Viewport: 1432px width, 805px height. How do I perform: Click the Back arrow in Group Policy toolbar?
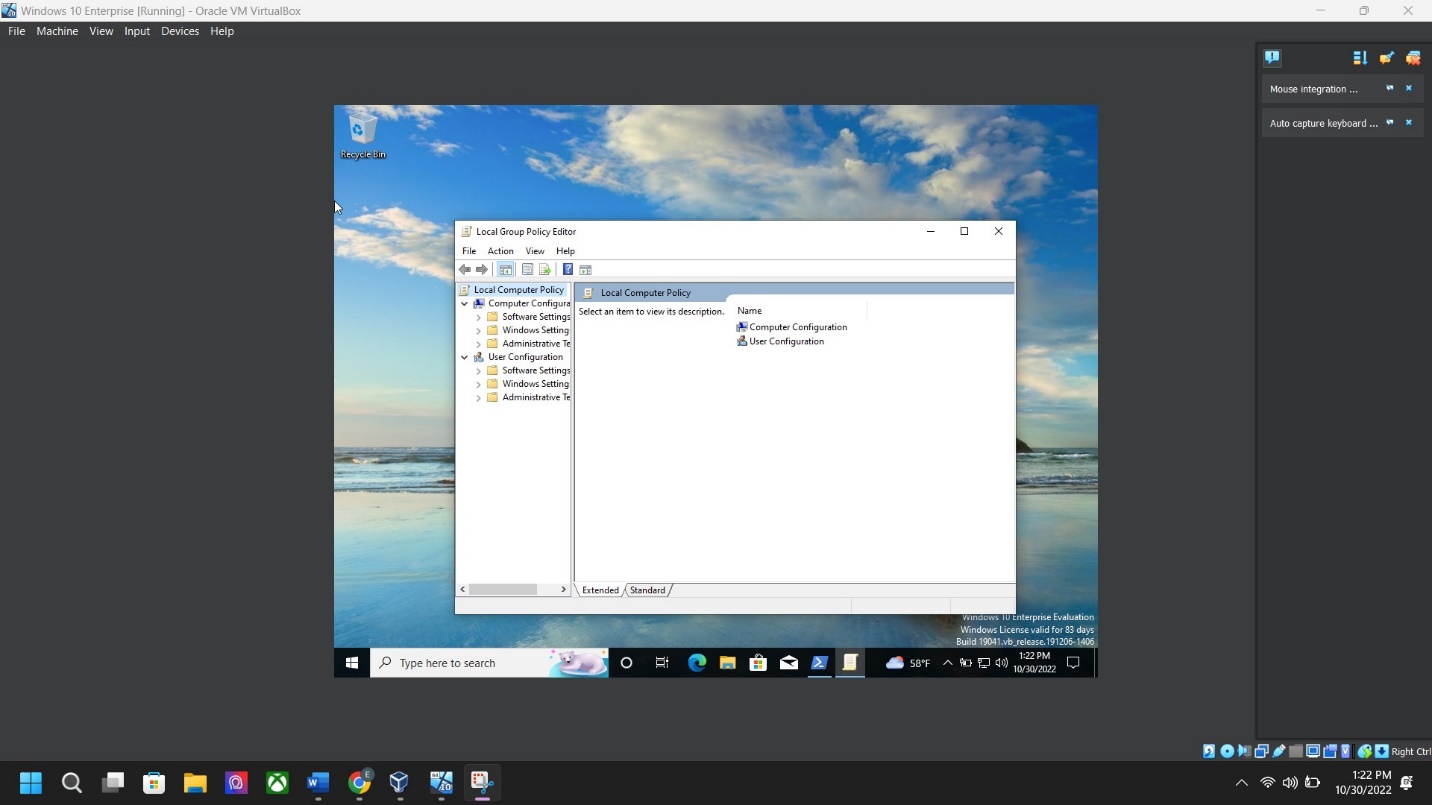pos(464,270)
